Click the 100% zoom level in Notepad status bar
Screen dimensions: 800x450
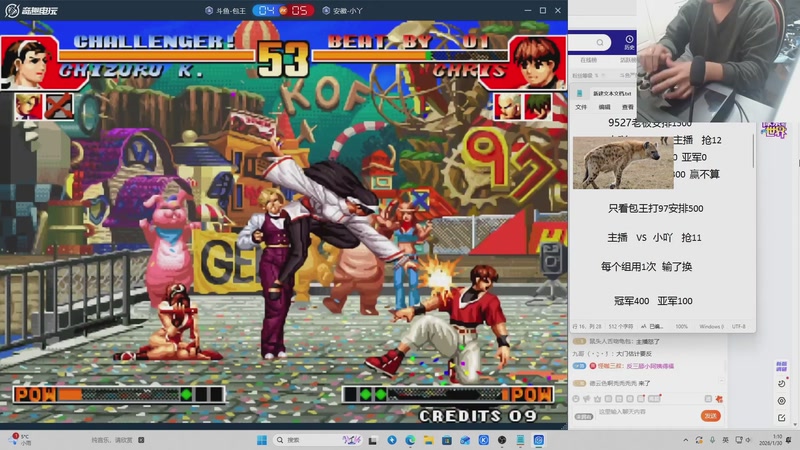point(682,326)
